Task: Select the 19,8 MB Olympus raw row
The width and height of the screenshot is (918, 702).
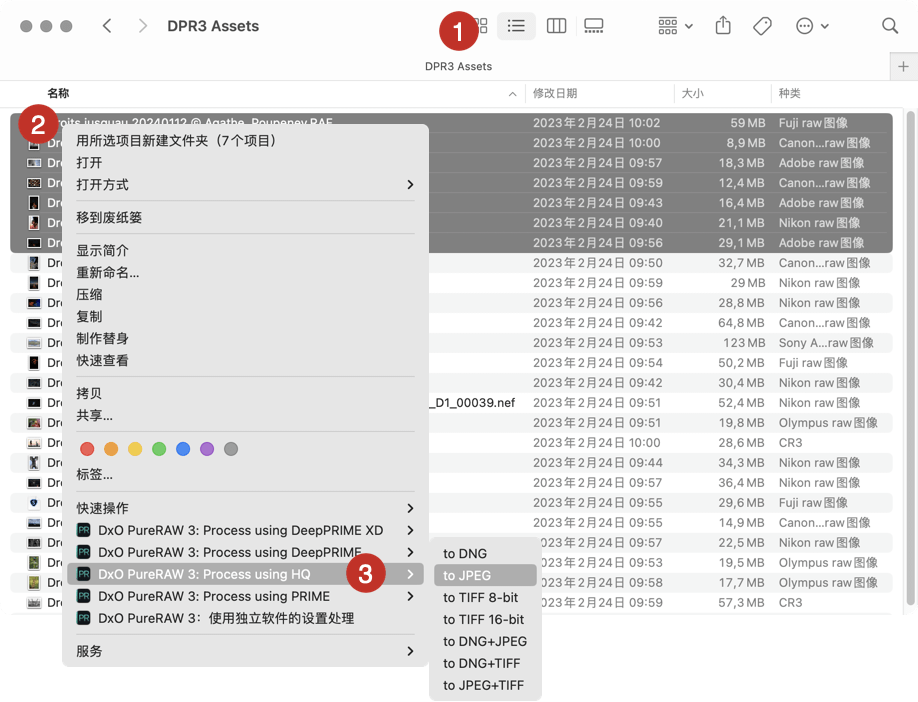Action: (x=451, y=423)
